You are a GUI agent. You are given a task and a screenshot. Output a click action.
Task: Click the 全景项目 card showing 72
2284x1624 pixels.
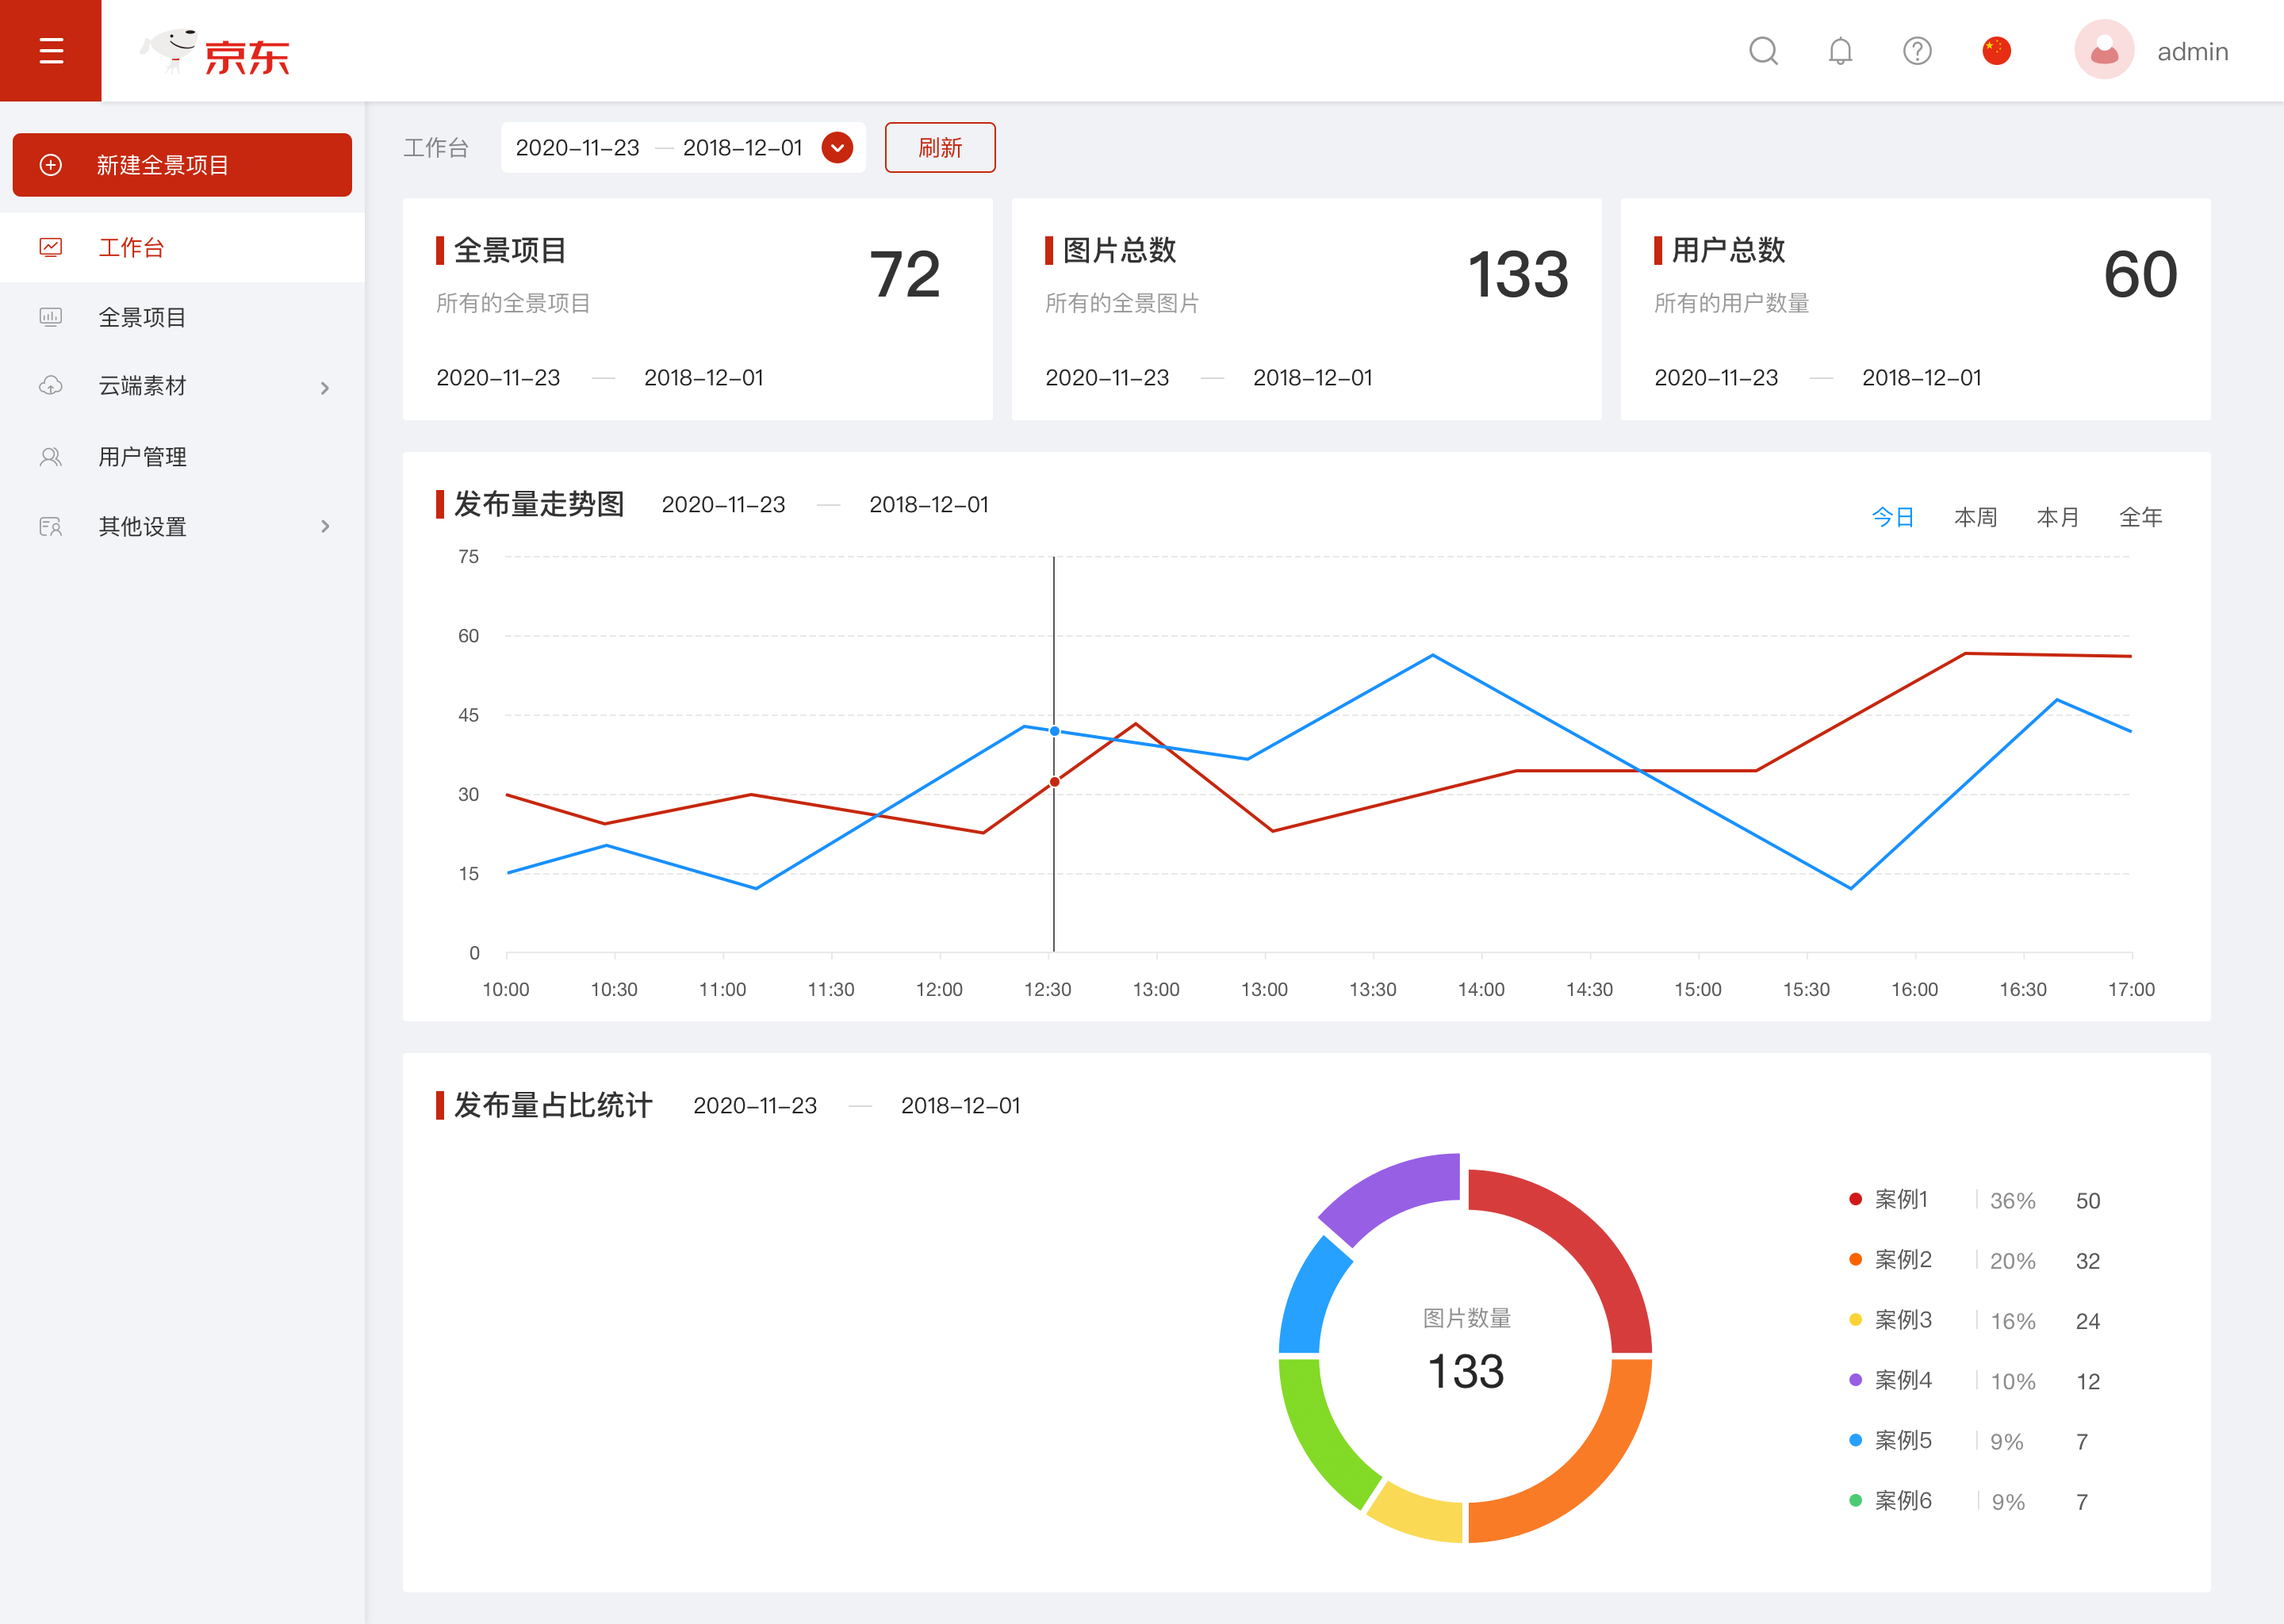697,309
